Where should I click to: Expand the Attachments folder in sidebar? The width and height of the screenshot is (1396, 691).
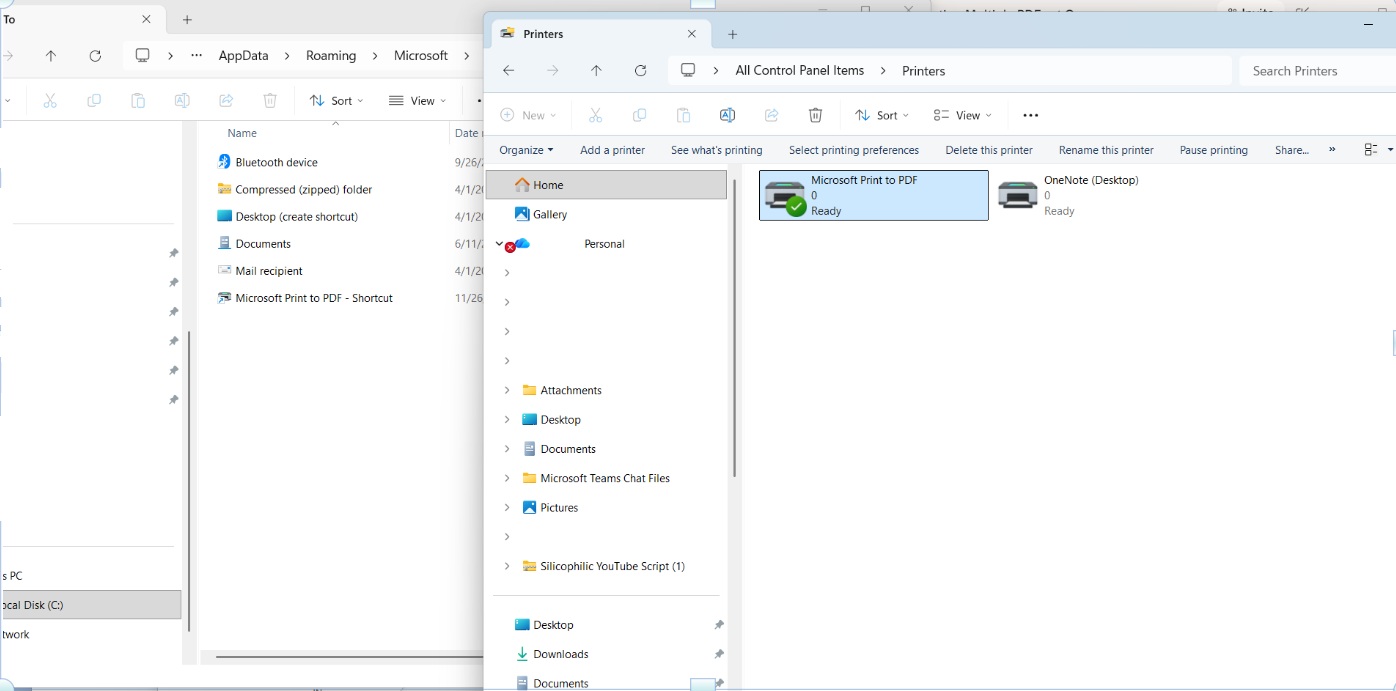coord(507,390)
